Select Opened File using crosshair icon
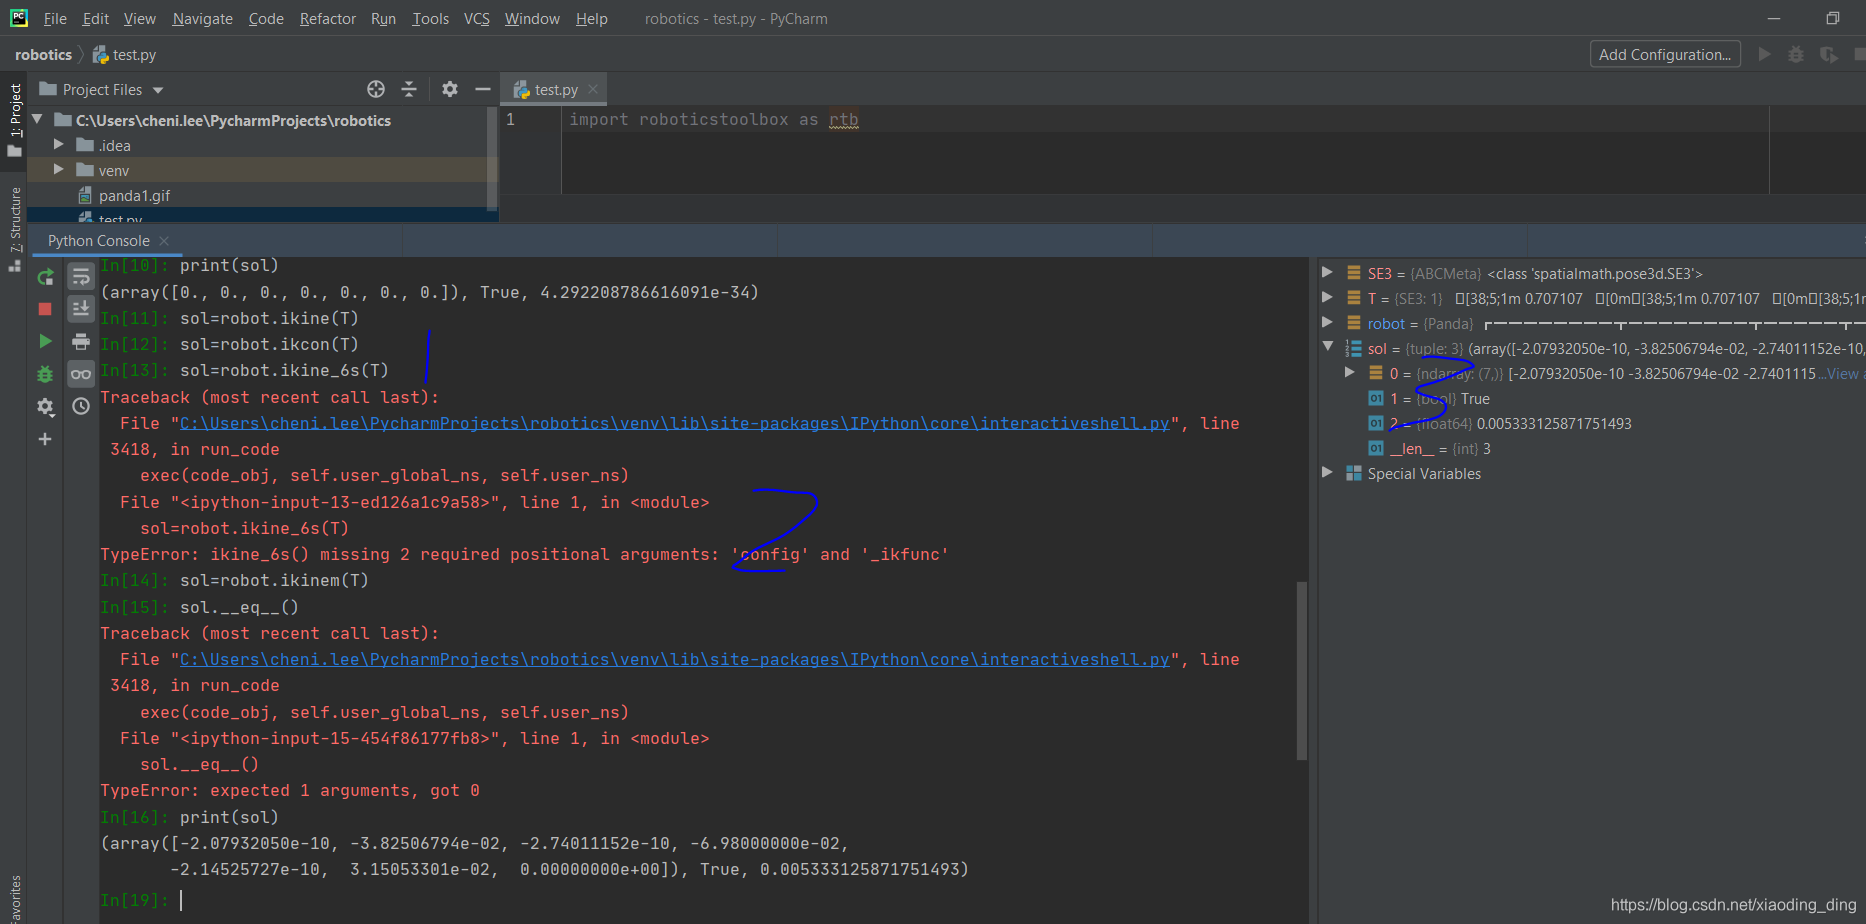This screenshot has width=1866, height=924. click(376, 89)
